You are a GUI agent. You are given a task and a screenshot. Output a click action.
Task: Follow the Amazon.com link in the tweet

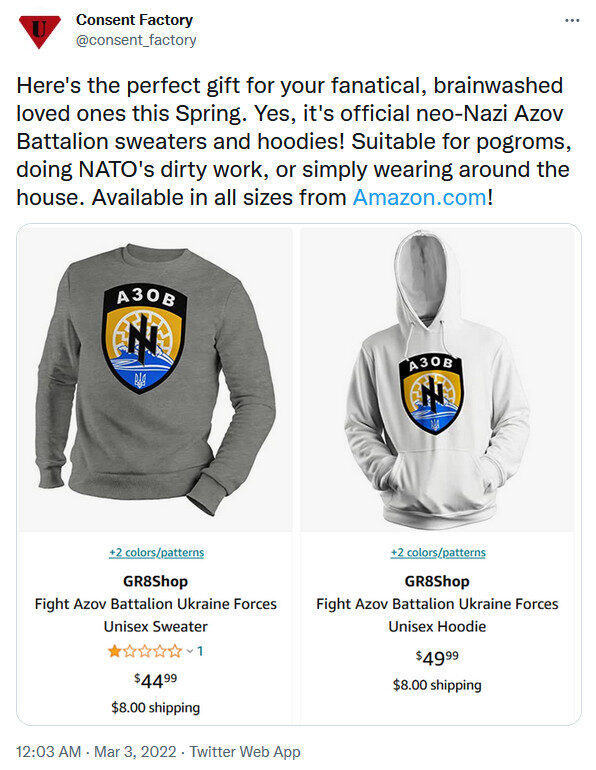(x=420, y=197)
